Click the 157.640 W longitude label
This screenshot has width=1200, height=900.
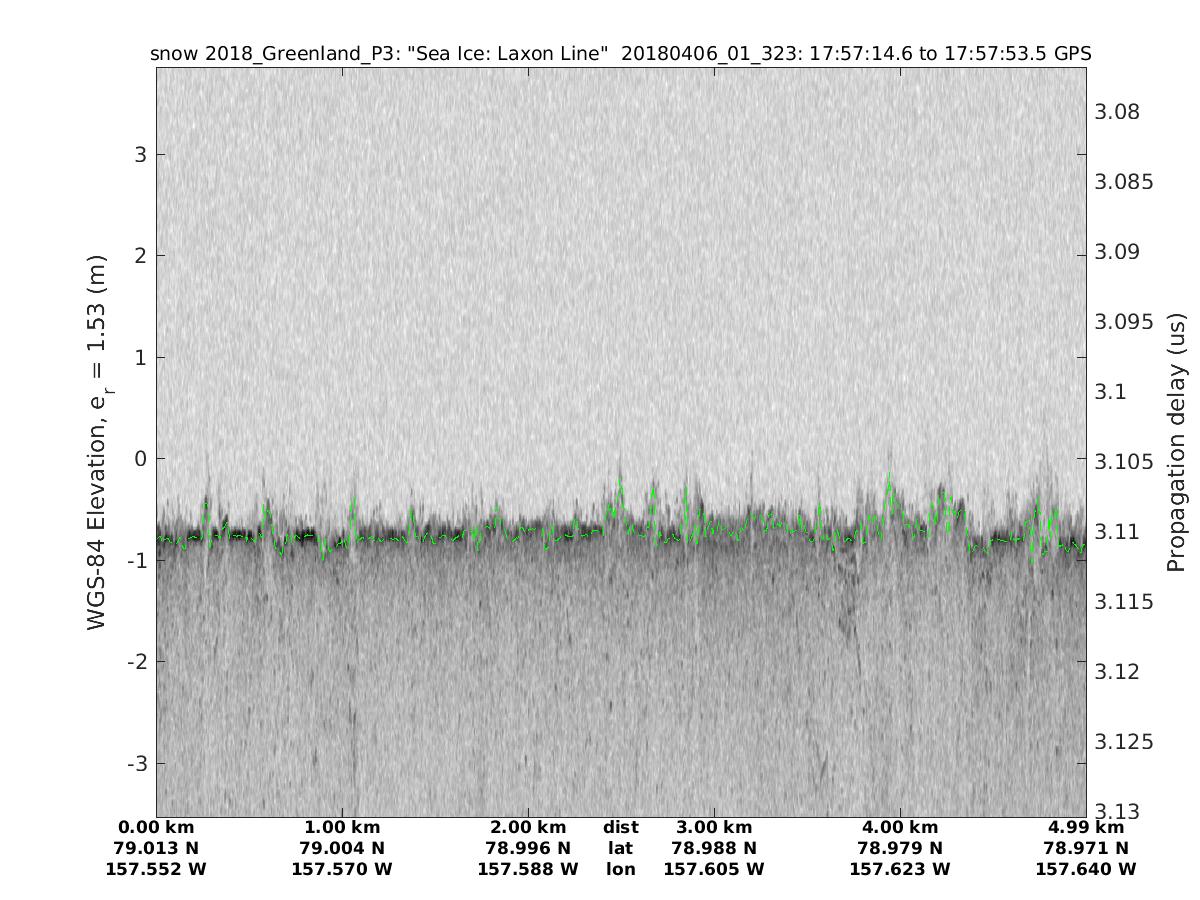[x=1086, y=869]
